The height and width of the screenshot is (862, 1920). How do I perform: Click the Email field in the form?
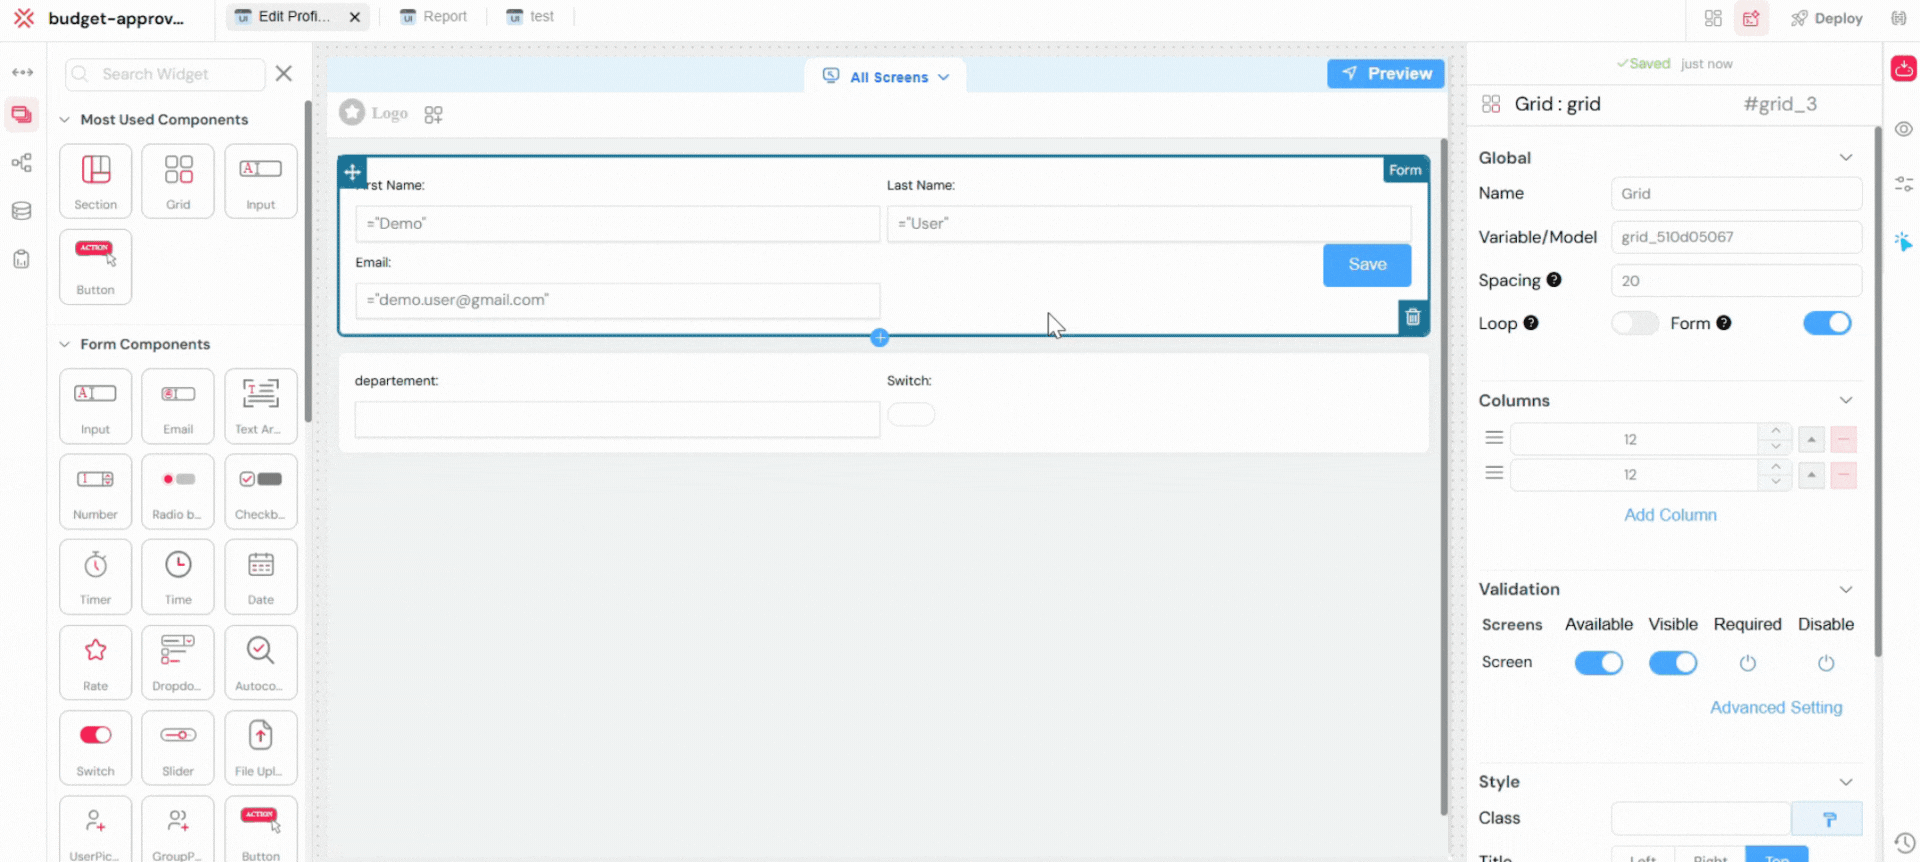(x=617, y=300)
